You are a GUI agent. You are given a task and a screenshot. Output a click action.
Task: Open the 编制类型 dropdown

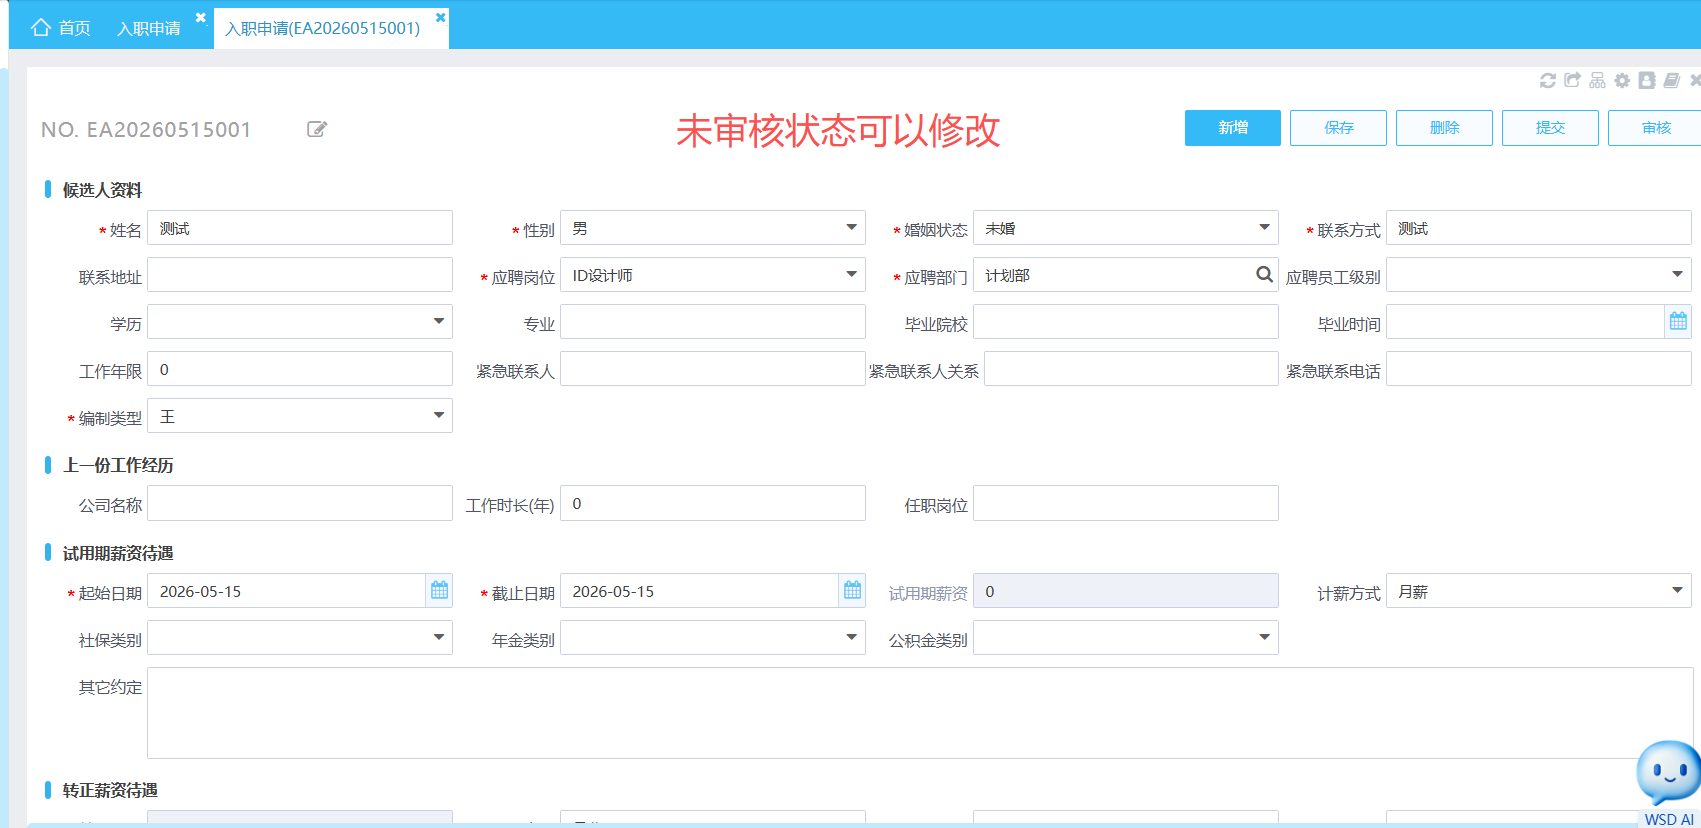tap(438, 415)
